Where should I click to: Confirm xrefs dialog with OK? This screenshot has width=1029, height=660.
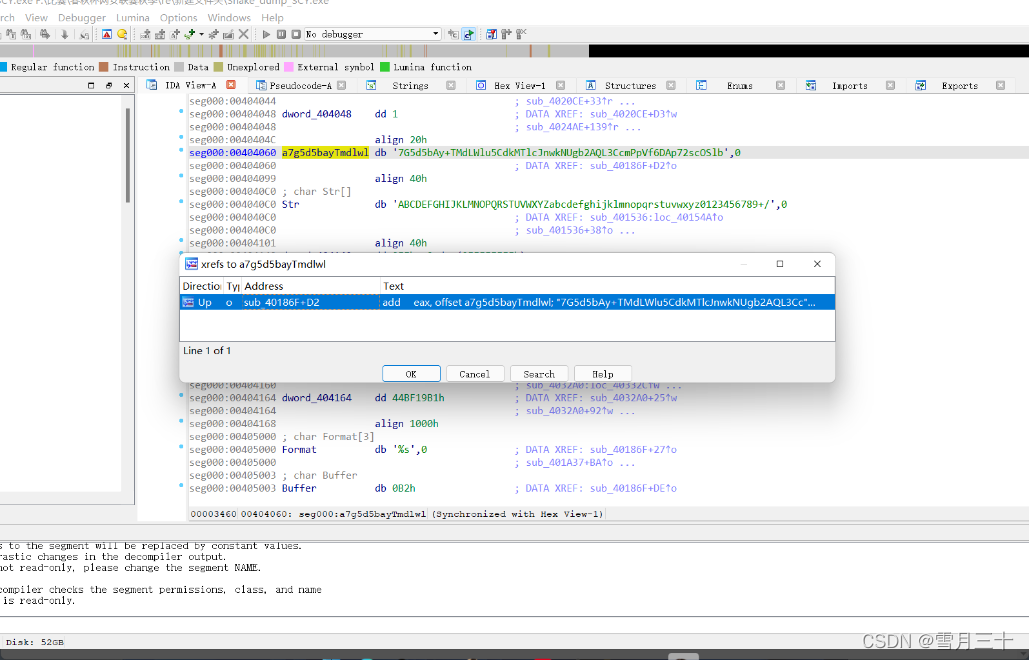click(411, 374)
